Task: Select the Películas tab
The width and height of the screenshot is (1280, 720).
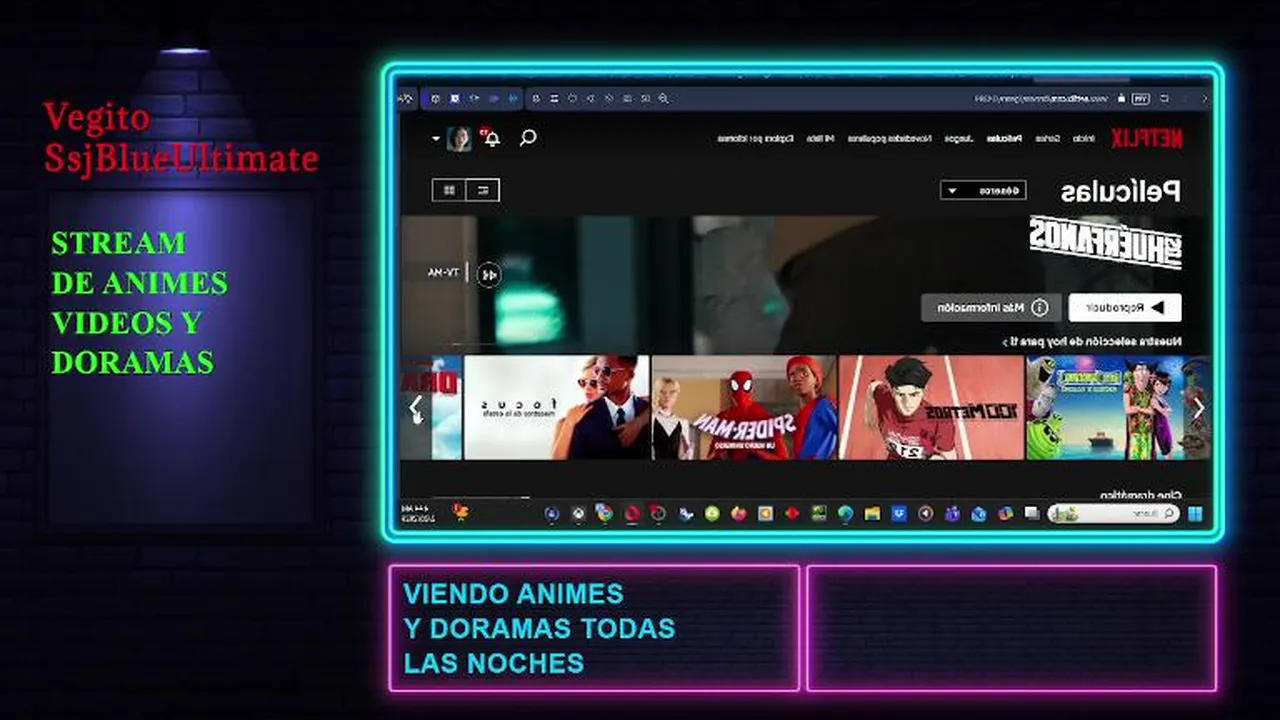Action: (x=1004, y=138)
